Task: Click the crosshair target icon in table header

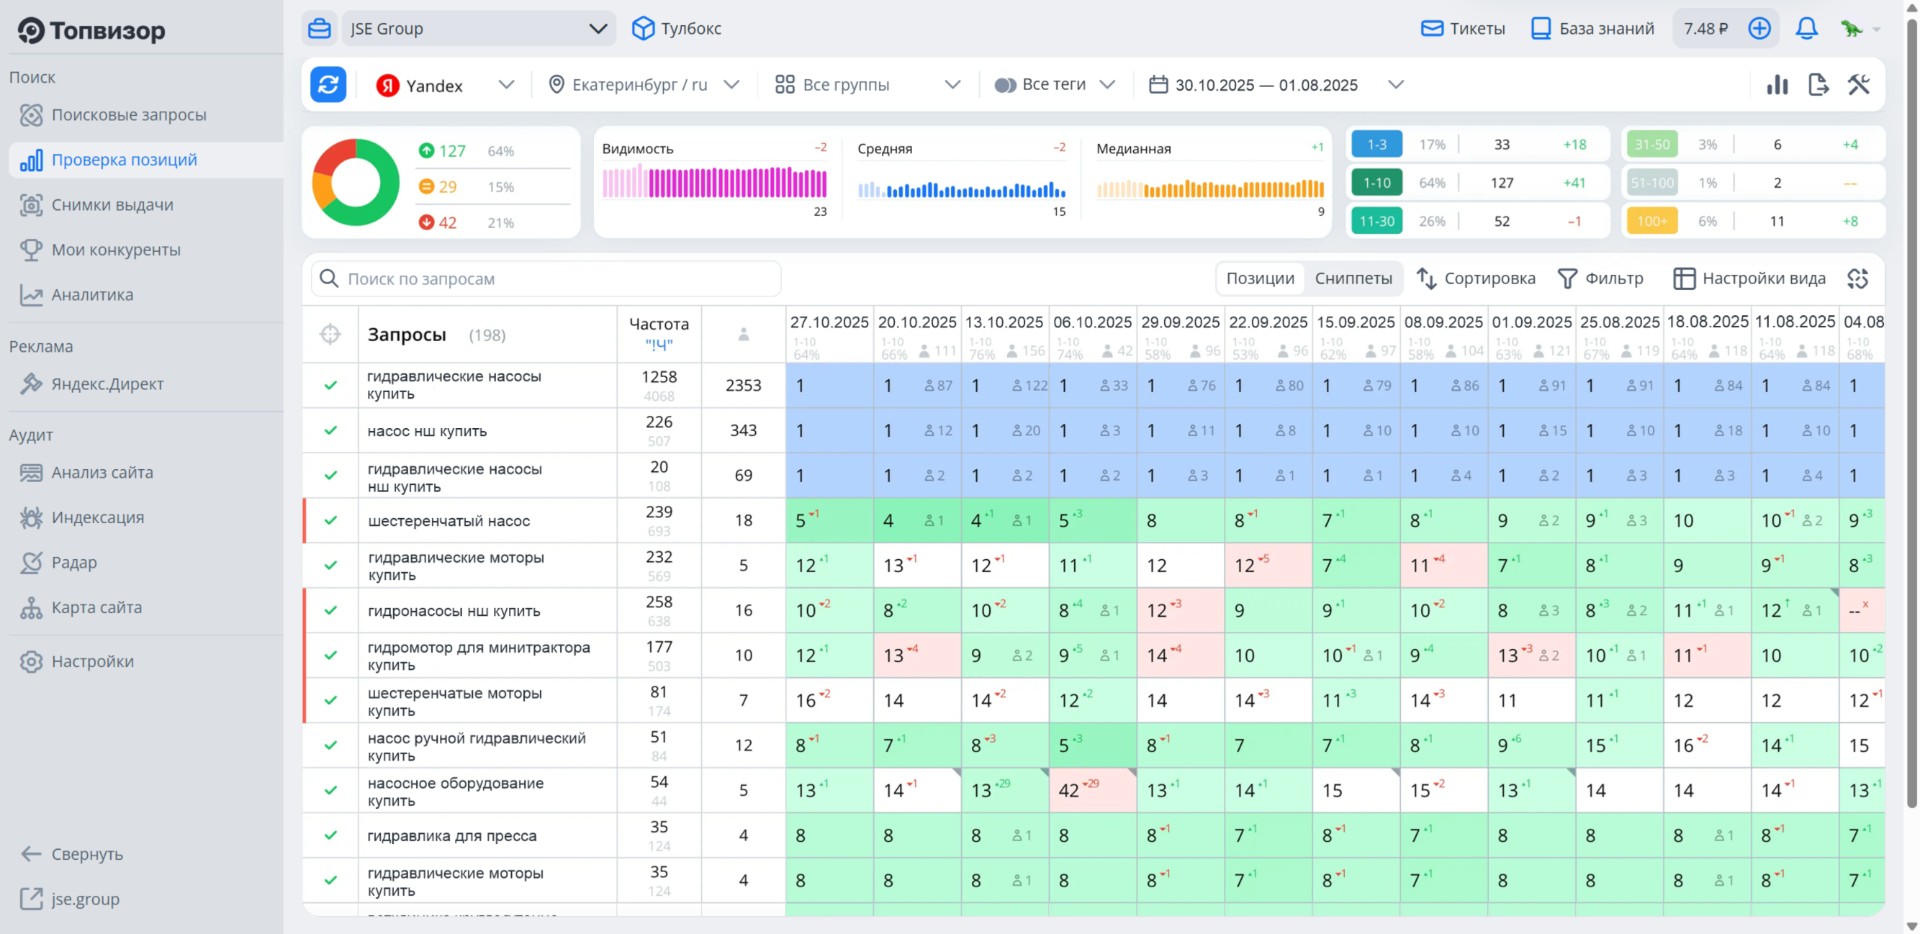Action: [x=330, y=335]
